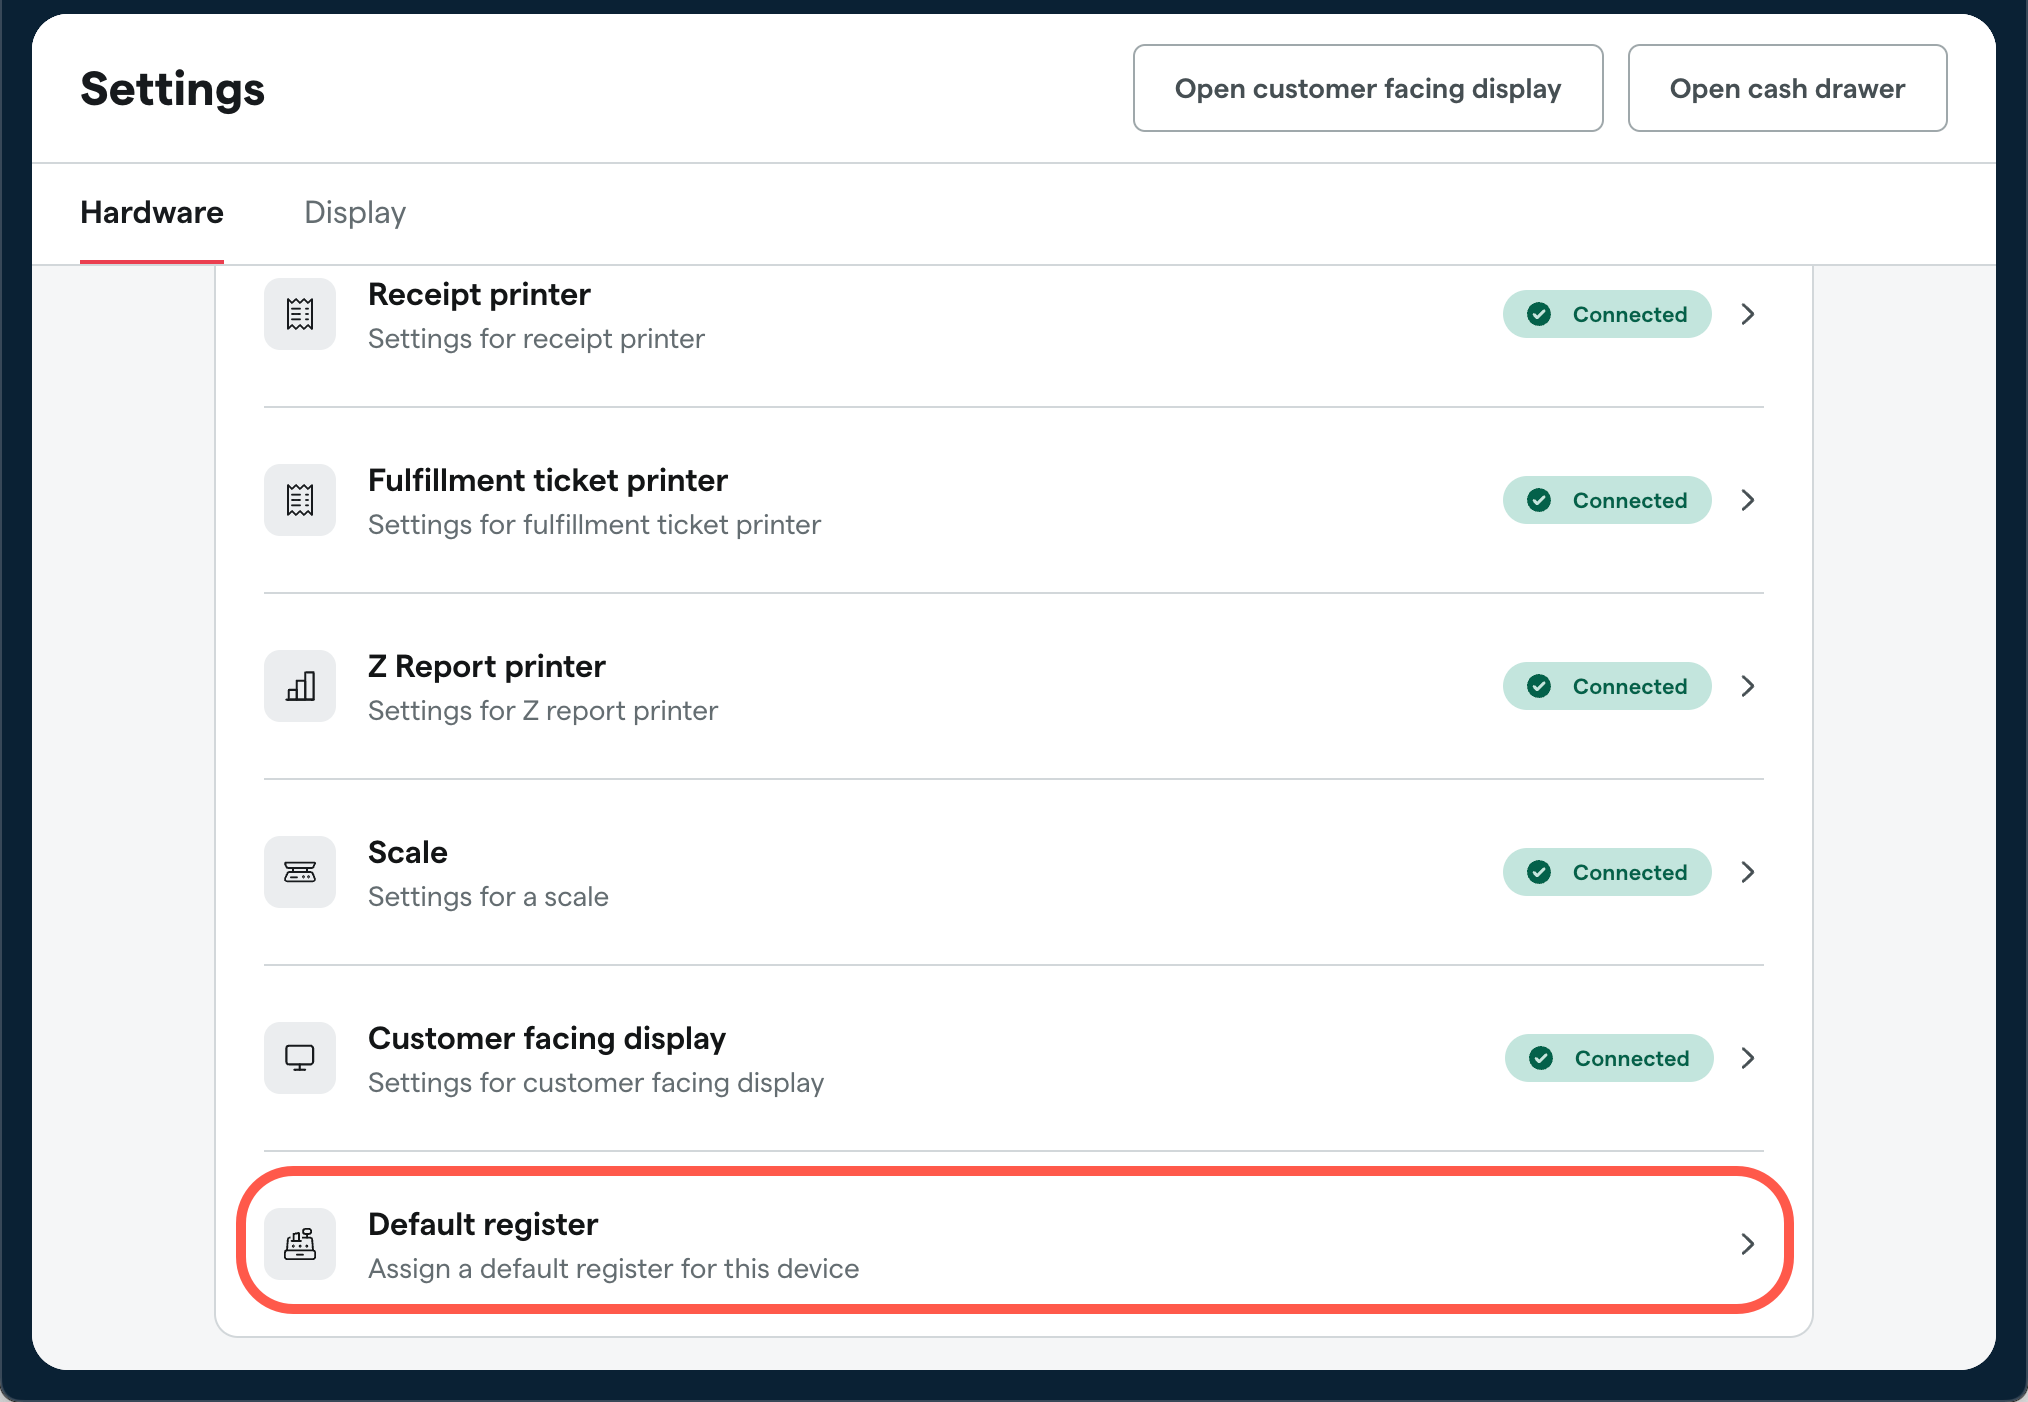Select the Hardware tab
This screenshot has height=1402, width=2028.
151,212
